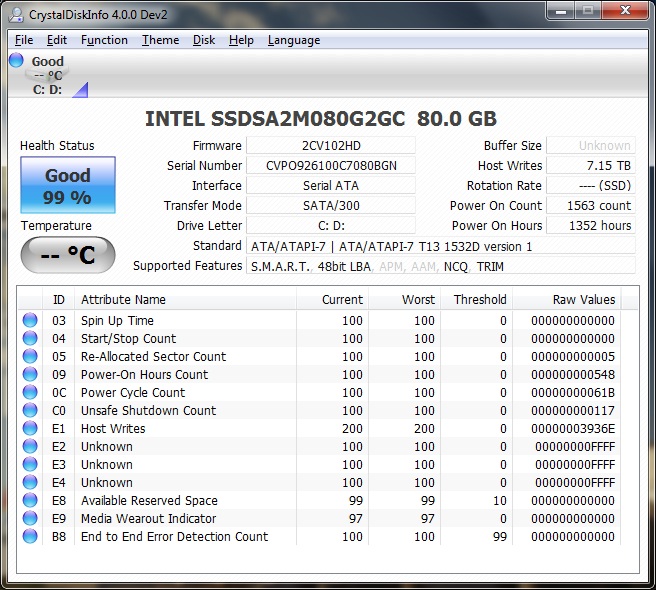Click the Worst column header
This screenshot has width=656, height=590.
405,300
